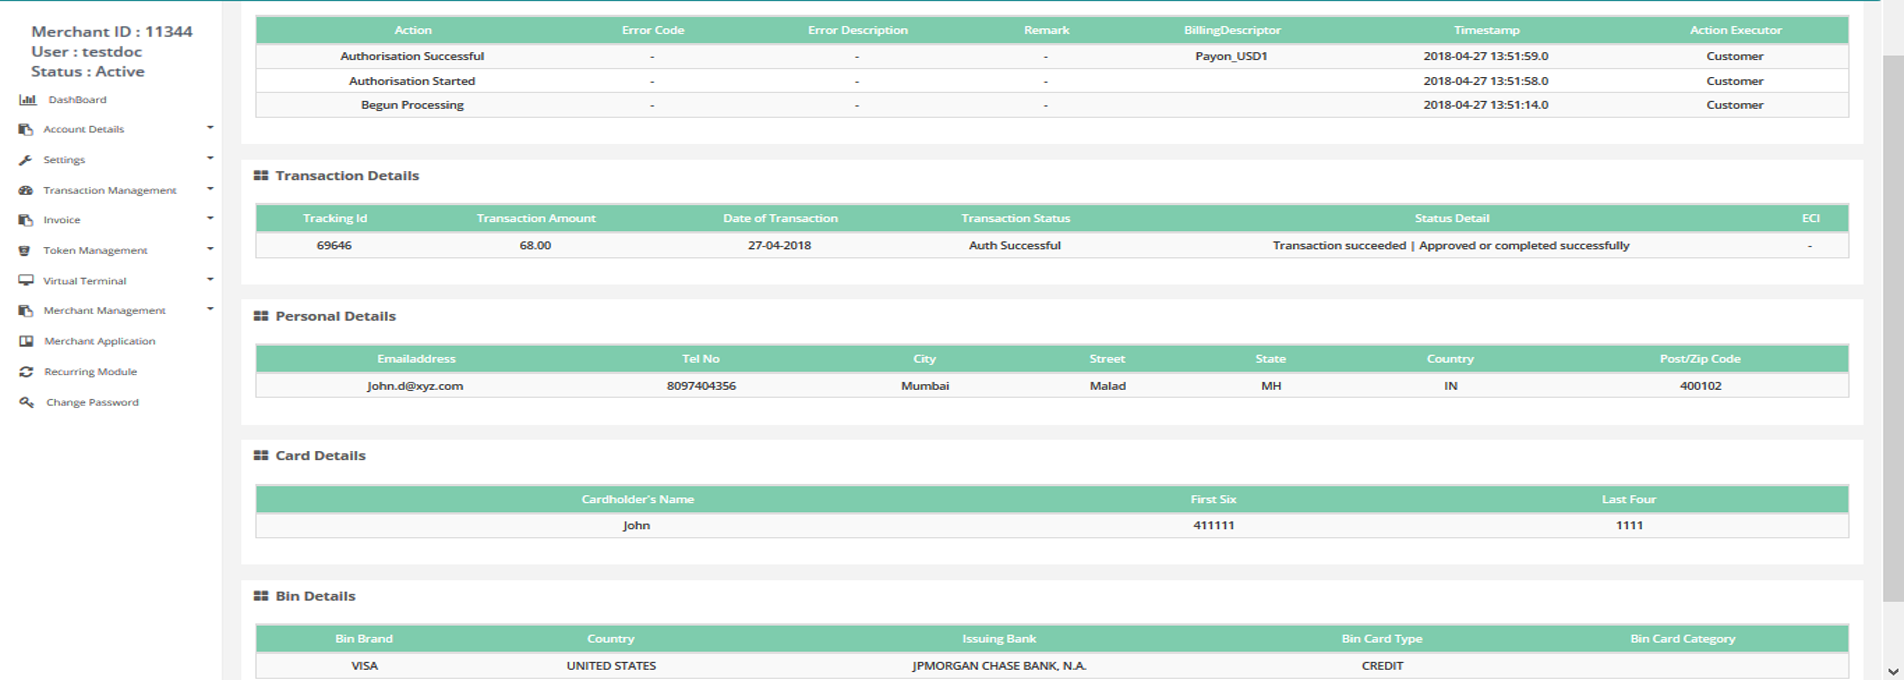This screenshot has width=1904, height=680.
Task: Click the Virtual Terminal dropdown arrow
Action: point(210,279)
